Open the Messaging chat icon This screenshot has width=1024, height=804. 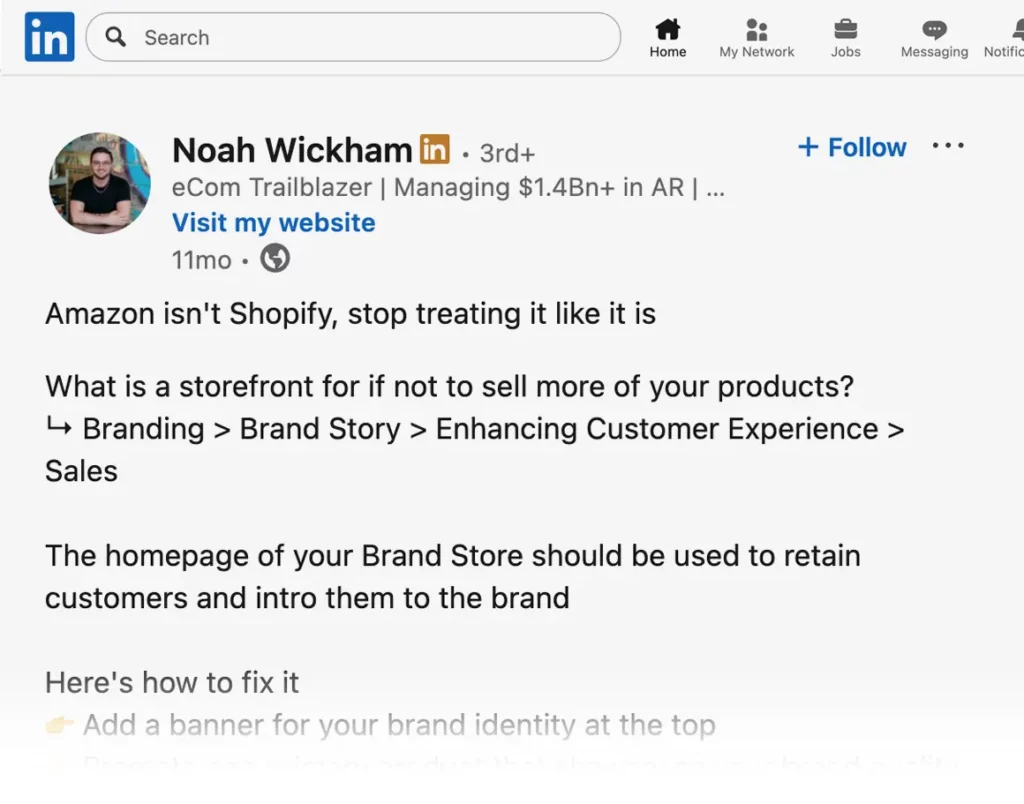[934, 29]
